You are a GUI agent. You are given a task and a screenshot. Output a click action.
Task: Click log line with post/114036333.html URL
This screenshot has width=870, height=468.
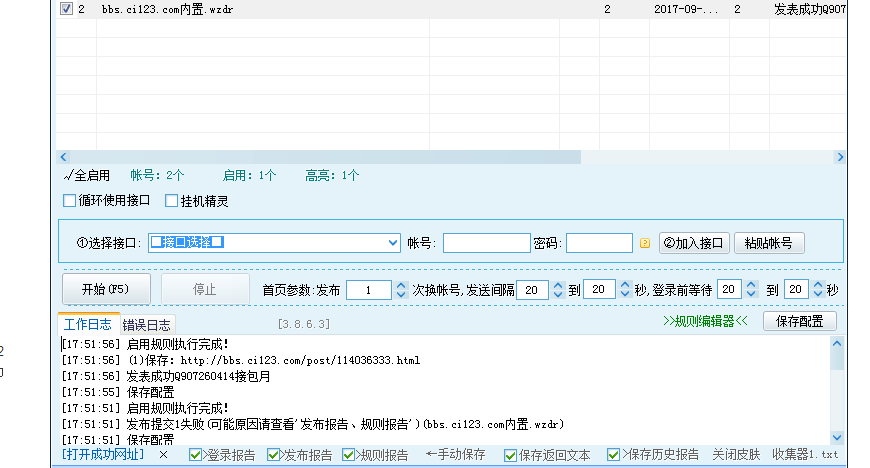tap(241, 361)
